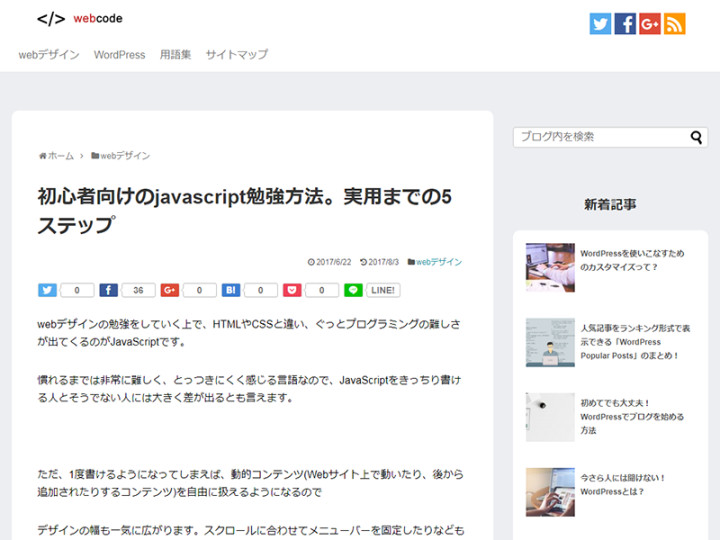Click the Facebook share count 36

[138, 290]
